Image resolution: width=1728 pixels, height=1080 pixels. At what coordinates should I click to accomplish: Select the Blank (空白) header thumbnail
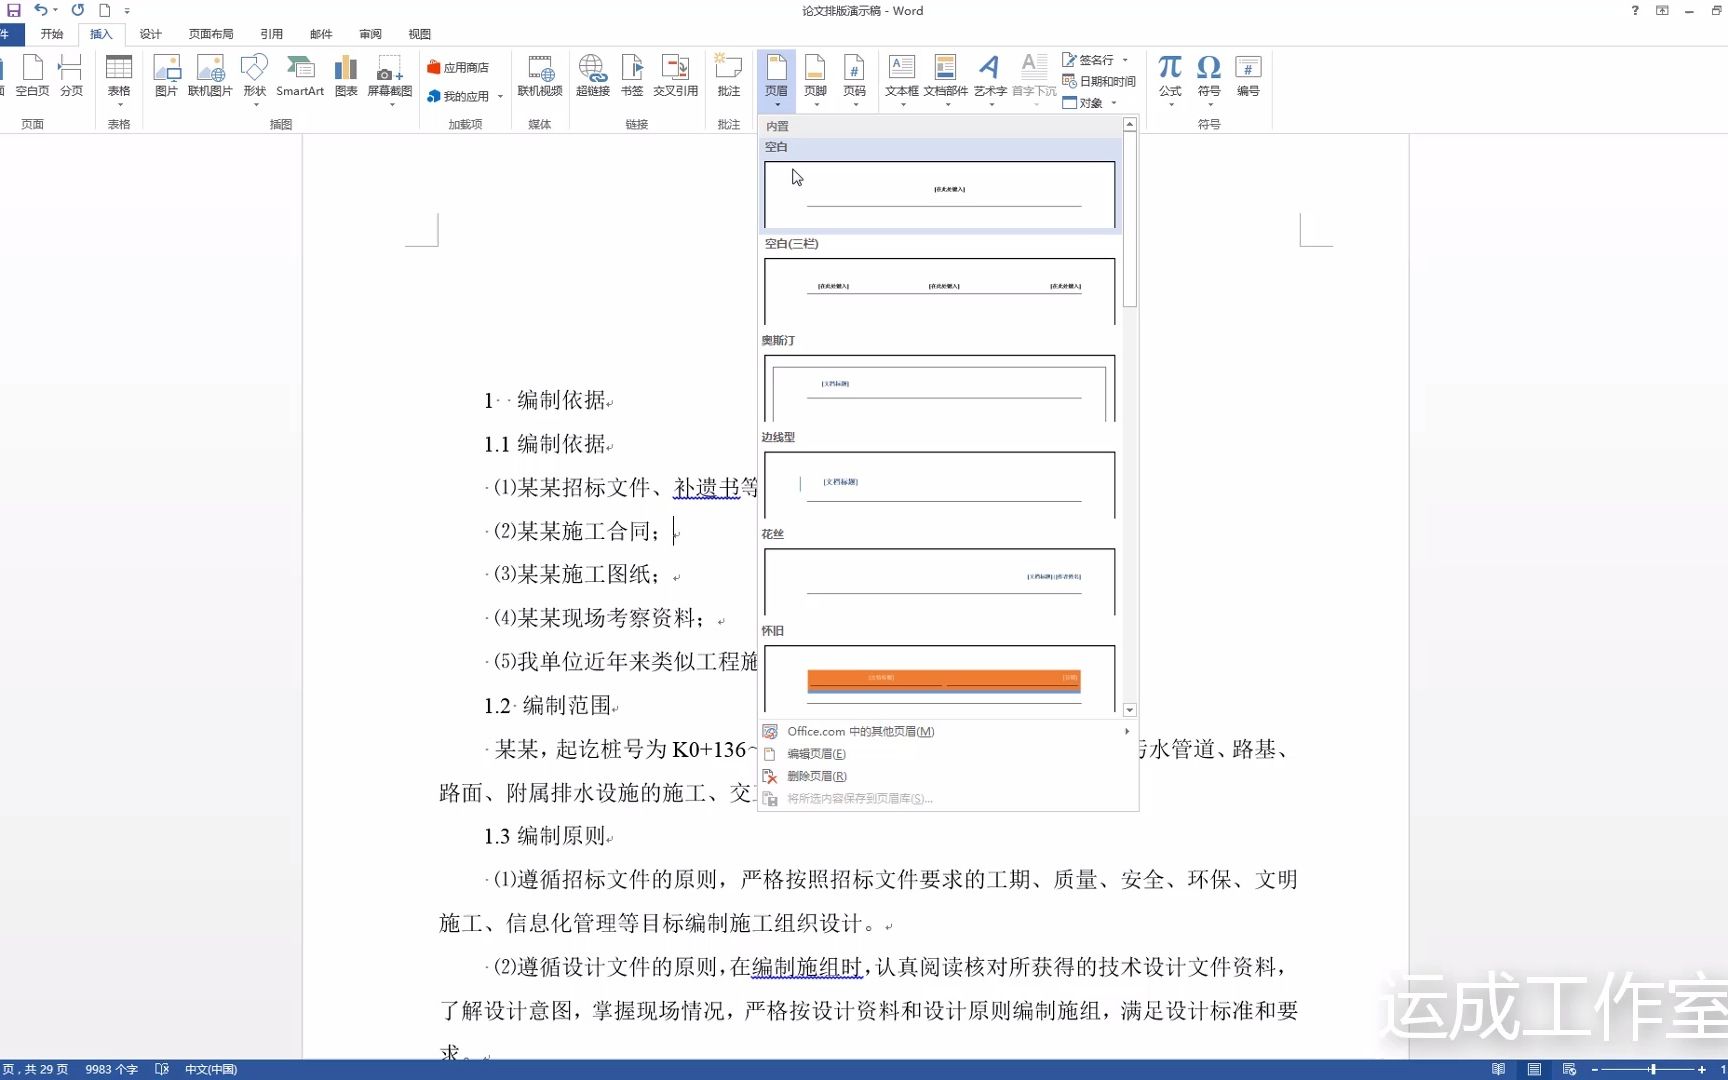tap(939, 195)
